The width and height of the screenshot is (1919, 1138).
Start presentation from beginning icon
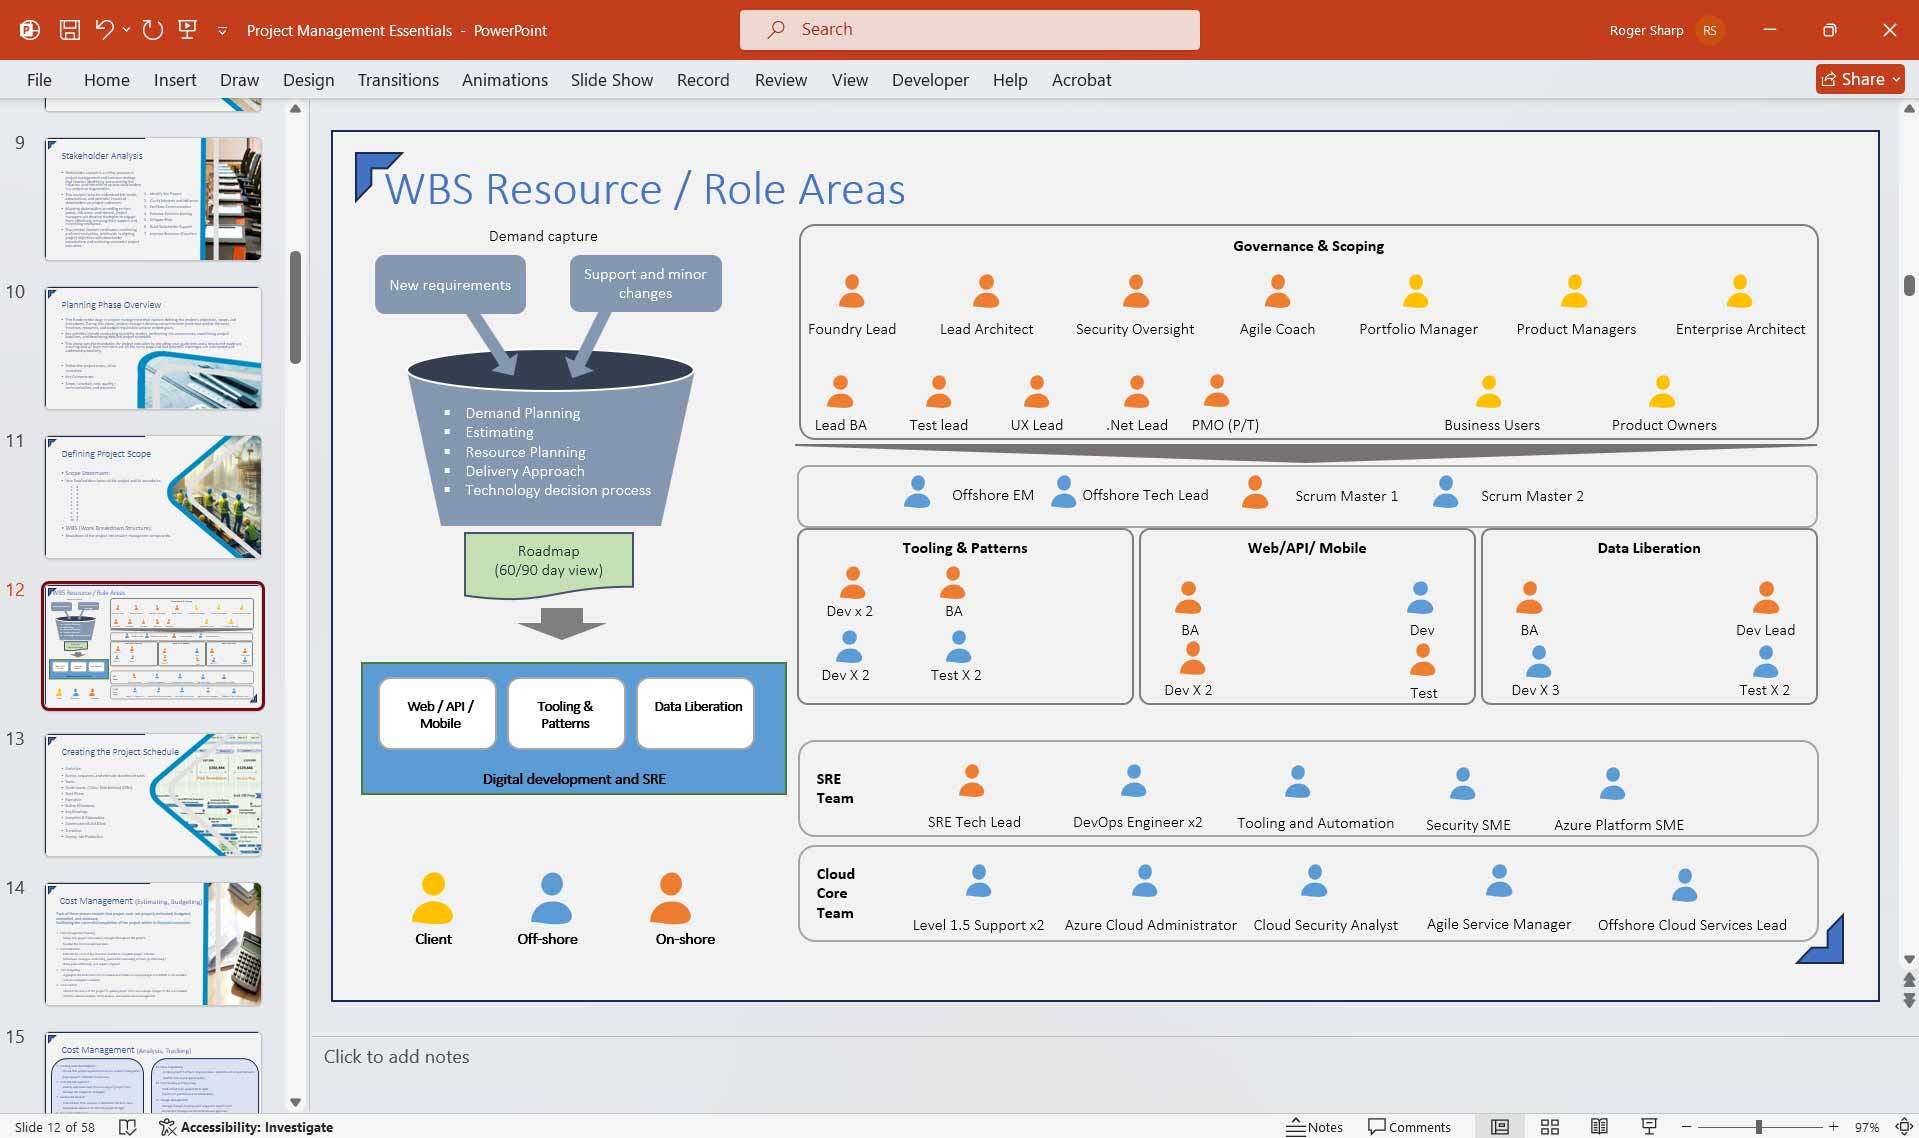[187, 30]
